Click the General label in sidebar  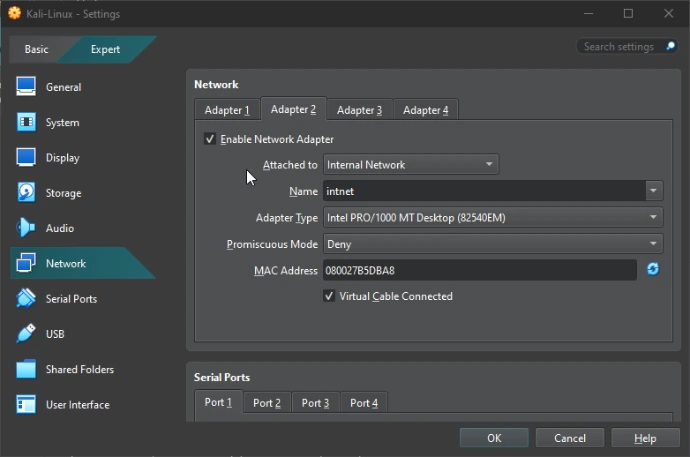pos(63,87)
